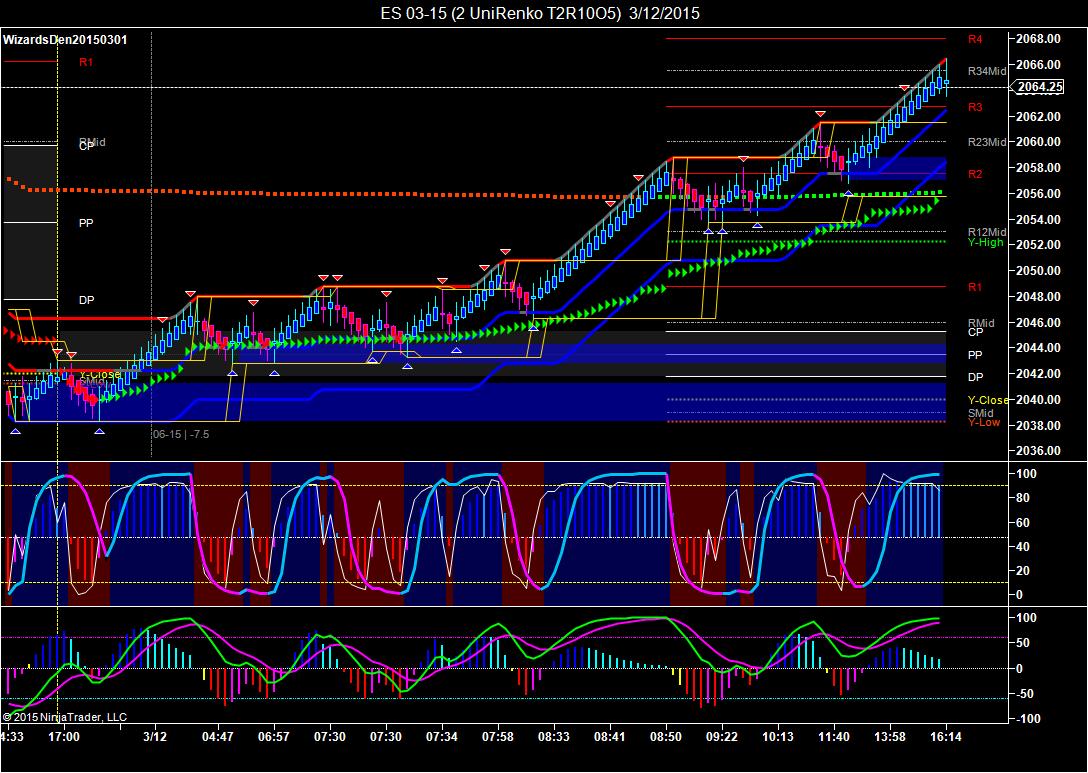Select the green Y-High label
1088x773 pixels.
(x=985, y=243)
